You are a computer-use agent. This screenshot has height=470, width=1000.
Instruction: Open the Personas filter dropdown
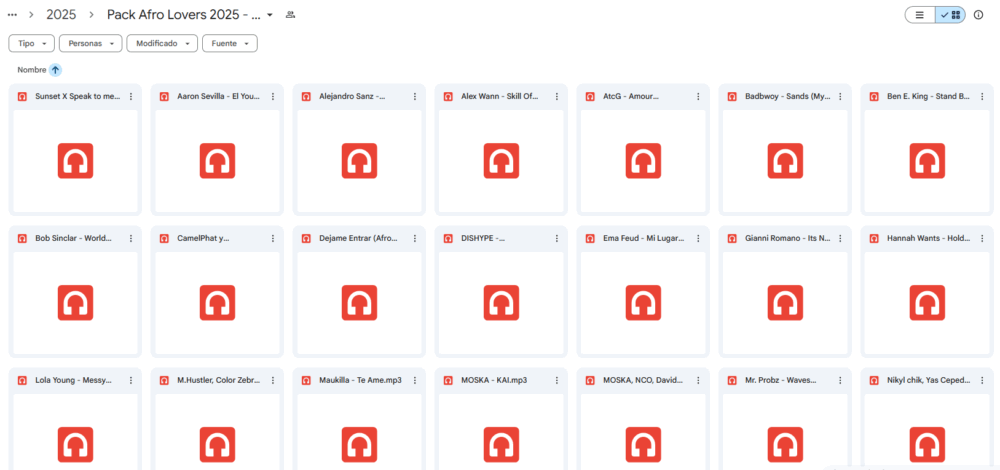[x=91, y=43]
